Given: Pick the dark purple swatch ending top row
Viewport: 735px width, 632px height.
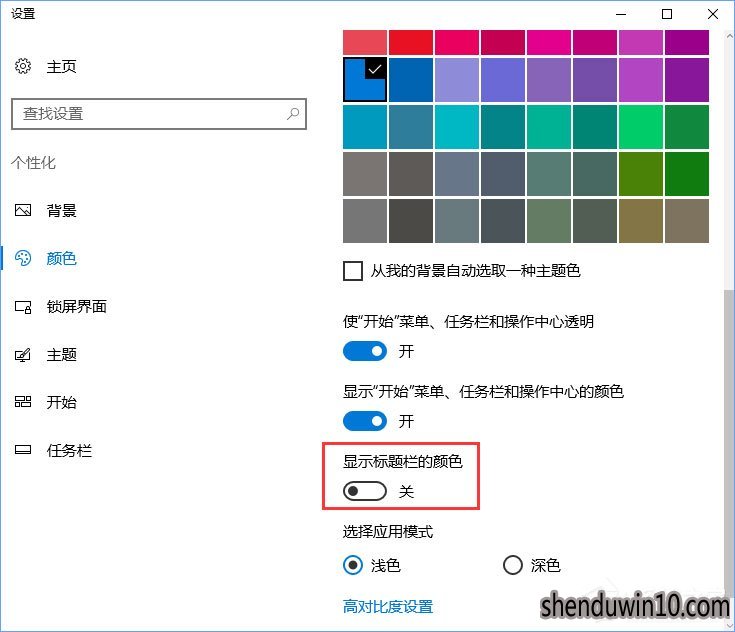Looking at the screenshot, I should [x=687, y=42].
